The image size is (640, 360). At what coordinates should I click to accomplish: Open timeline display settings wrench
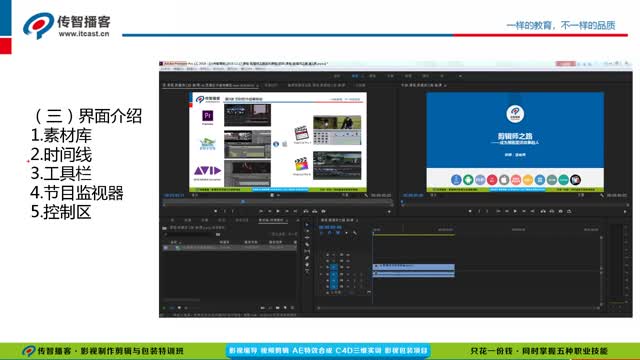355,233
